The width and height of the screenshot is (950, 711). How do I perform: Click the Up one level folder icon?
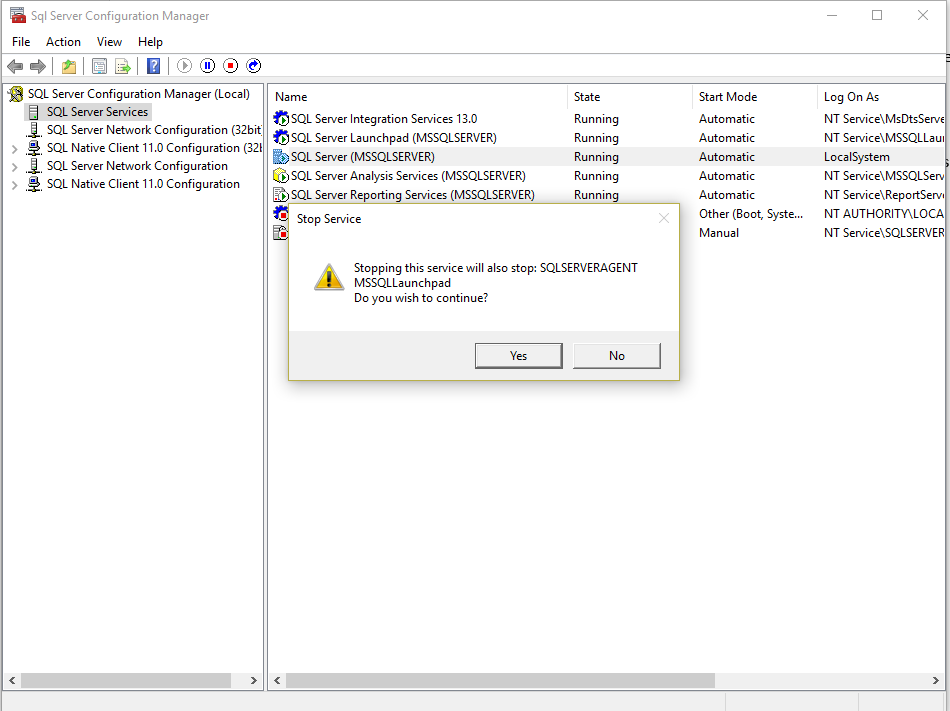(x=69, y=66)
